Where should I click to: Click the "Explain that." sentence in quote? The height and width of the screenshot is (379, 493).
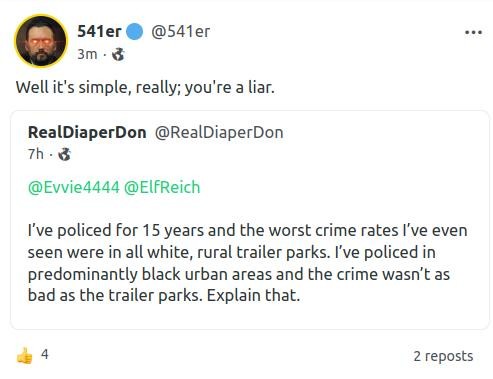pyautogui.click(x=253, y=295)
